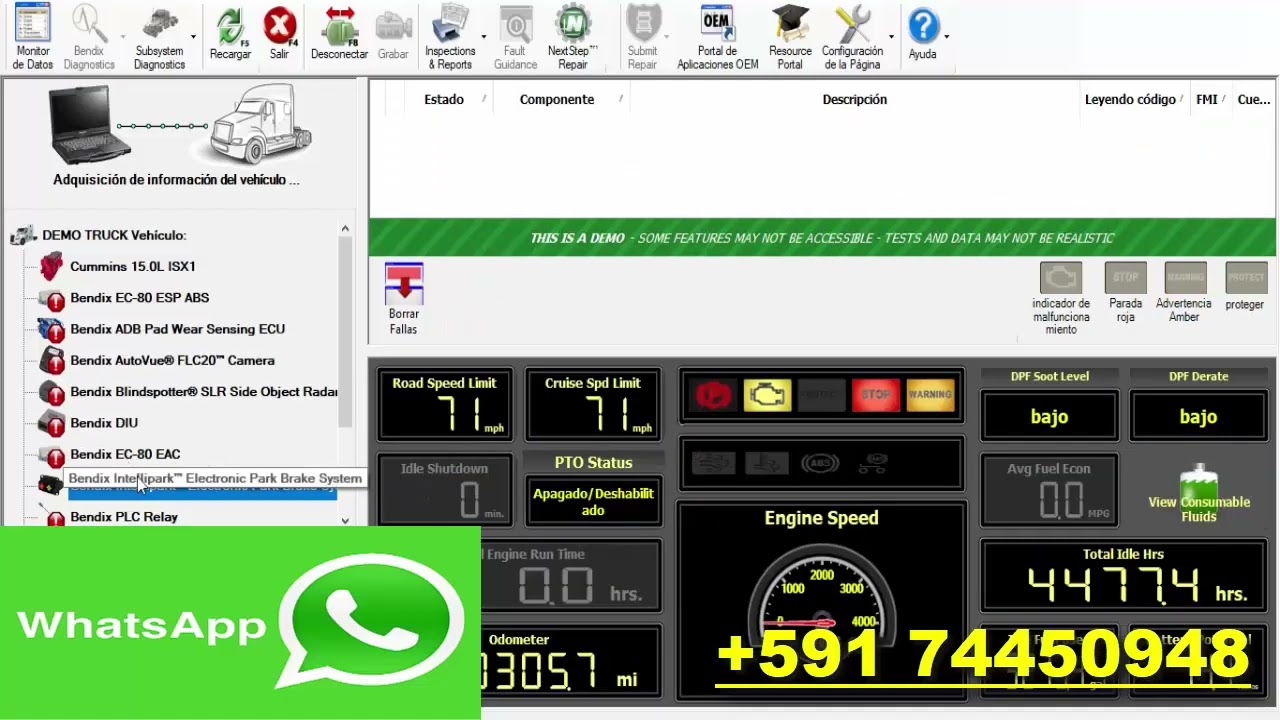Click the DPF Soot Level value
Viewport: 1280px width, 720px height.
pos(1049,416)
